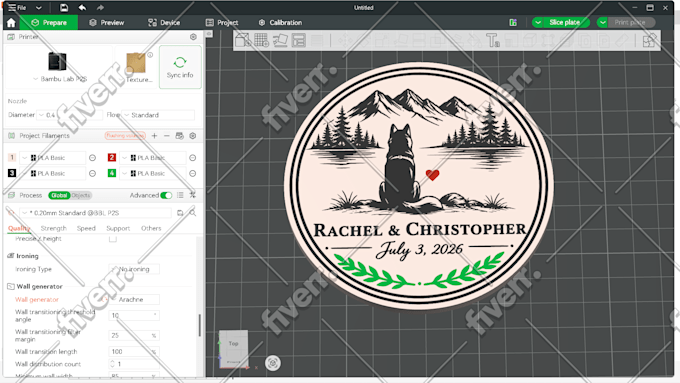This screenshot has width=680, height=383.
Task: Select the Lay on face tool
Action: [400, 40]
